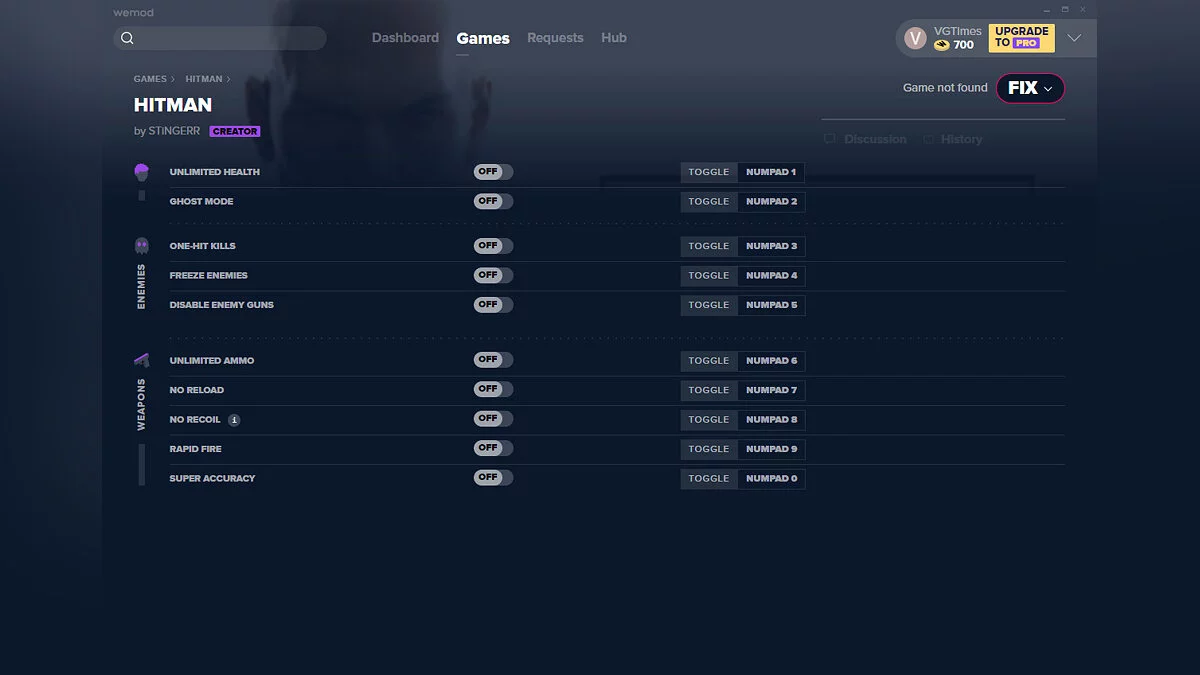Click the coin balance icon

click(x=942, y=45)
